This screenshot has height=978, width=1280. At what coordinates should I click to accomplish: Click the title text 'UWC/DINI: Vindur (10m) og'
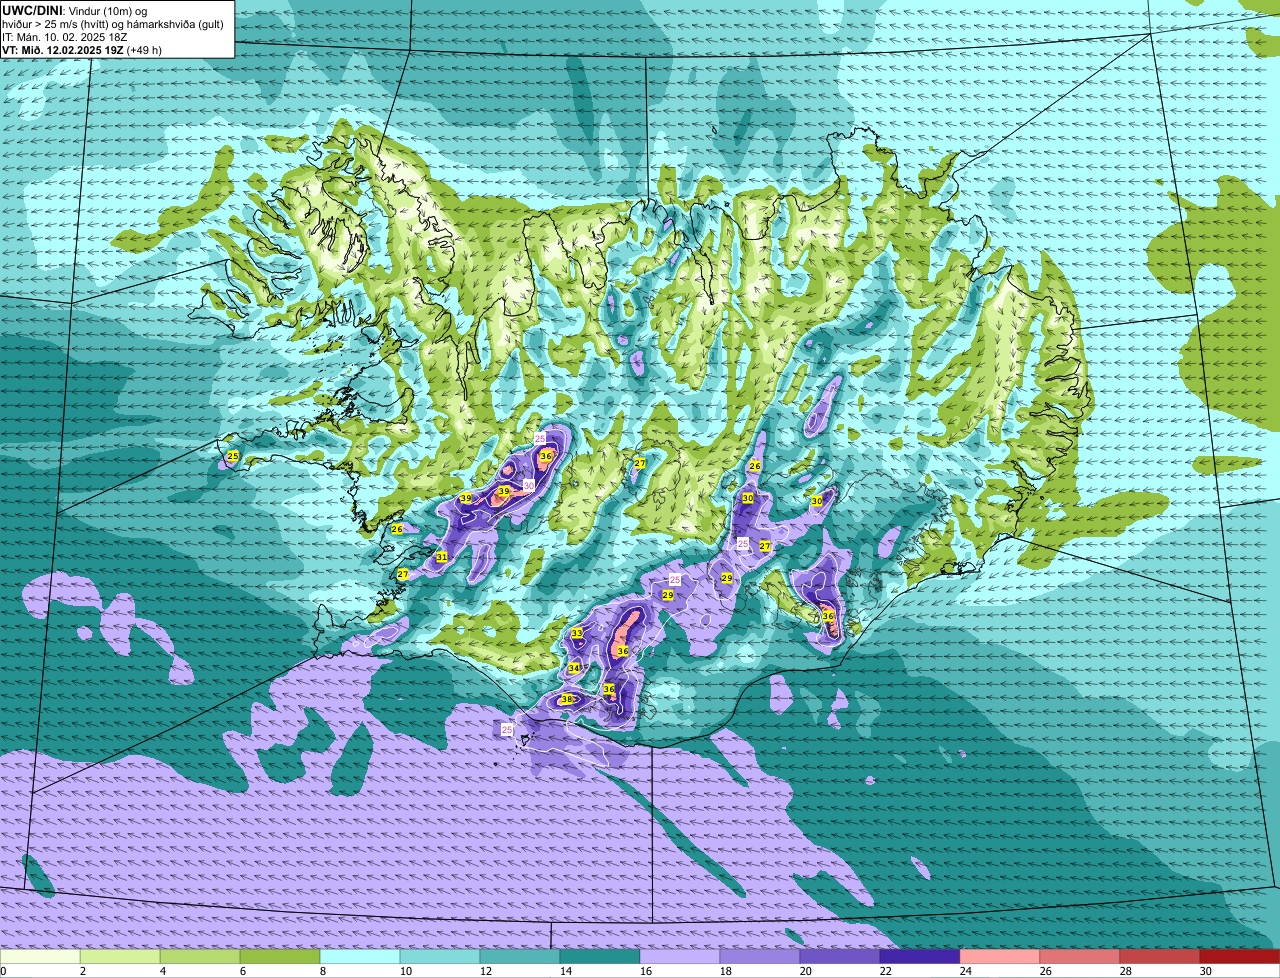pyautogui.click(x=75, y=10)
